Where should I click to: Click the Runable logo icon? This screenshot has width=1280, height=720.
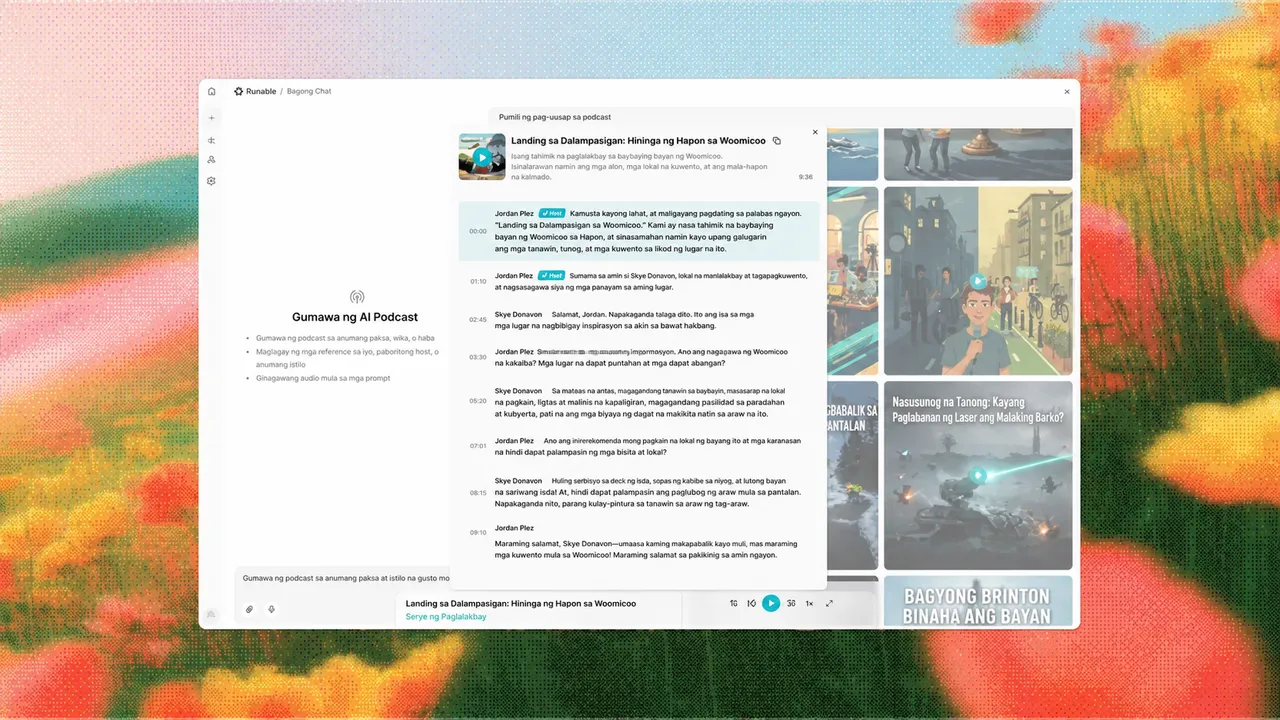[x=238, y=91]
